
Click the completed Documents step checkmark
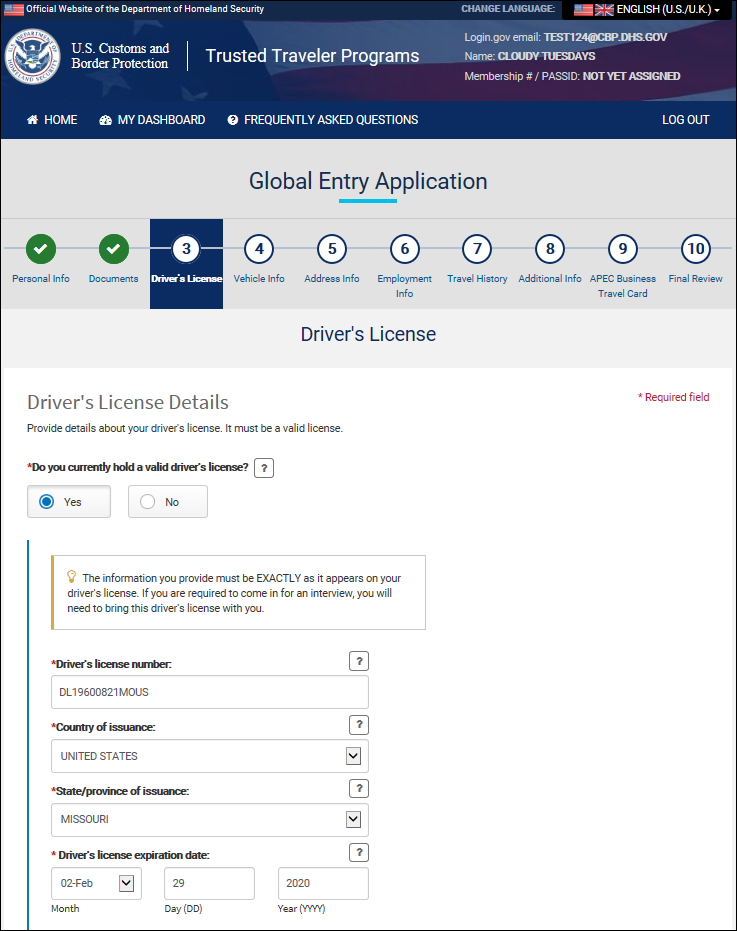coord(113,248)
